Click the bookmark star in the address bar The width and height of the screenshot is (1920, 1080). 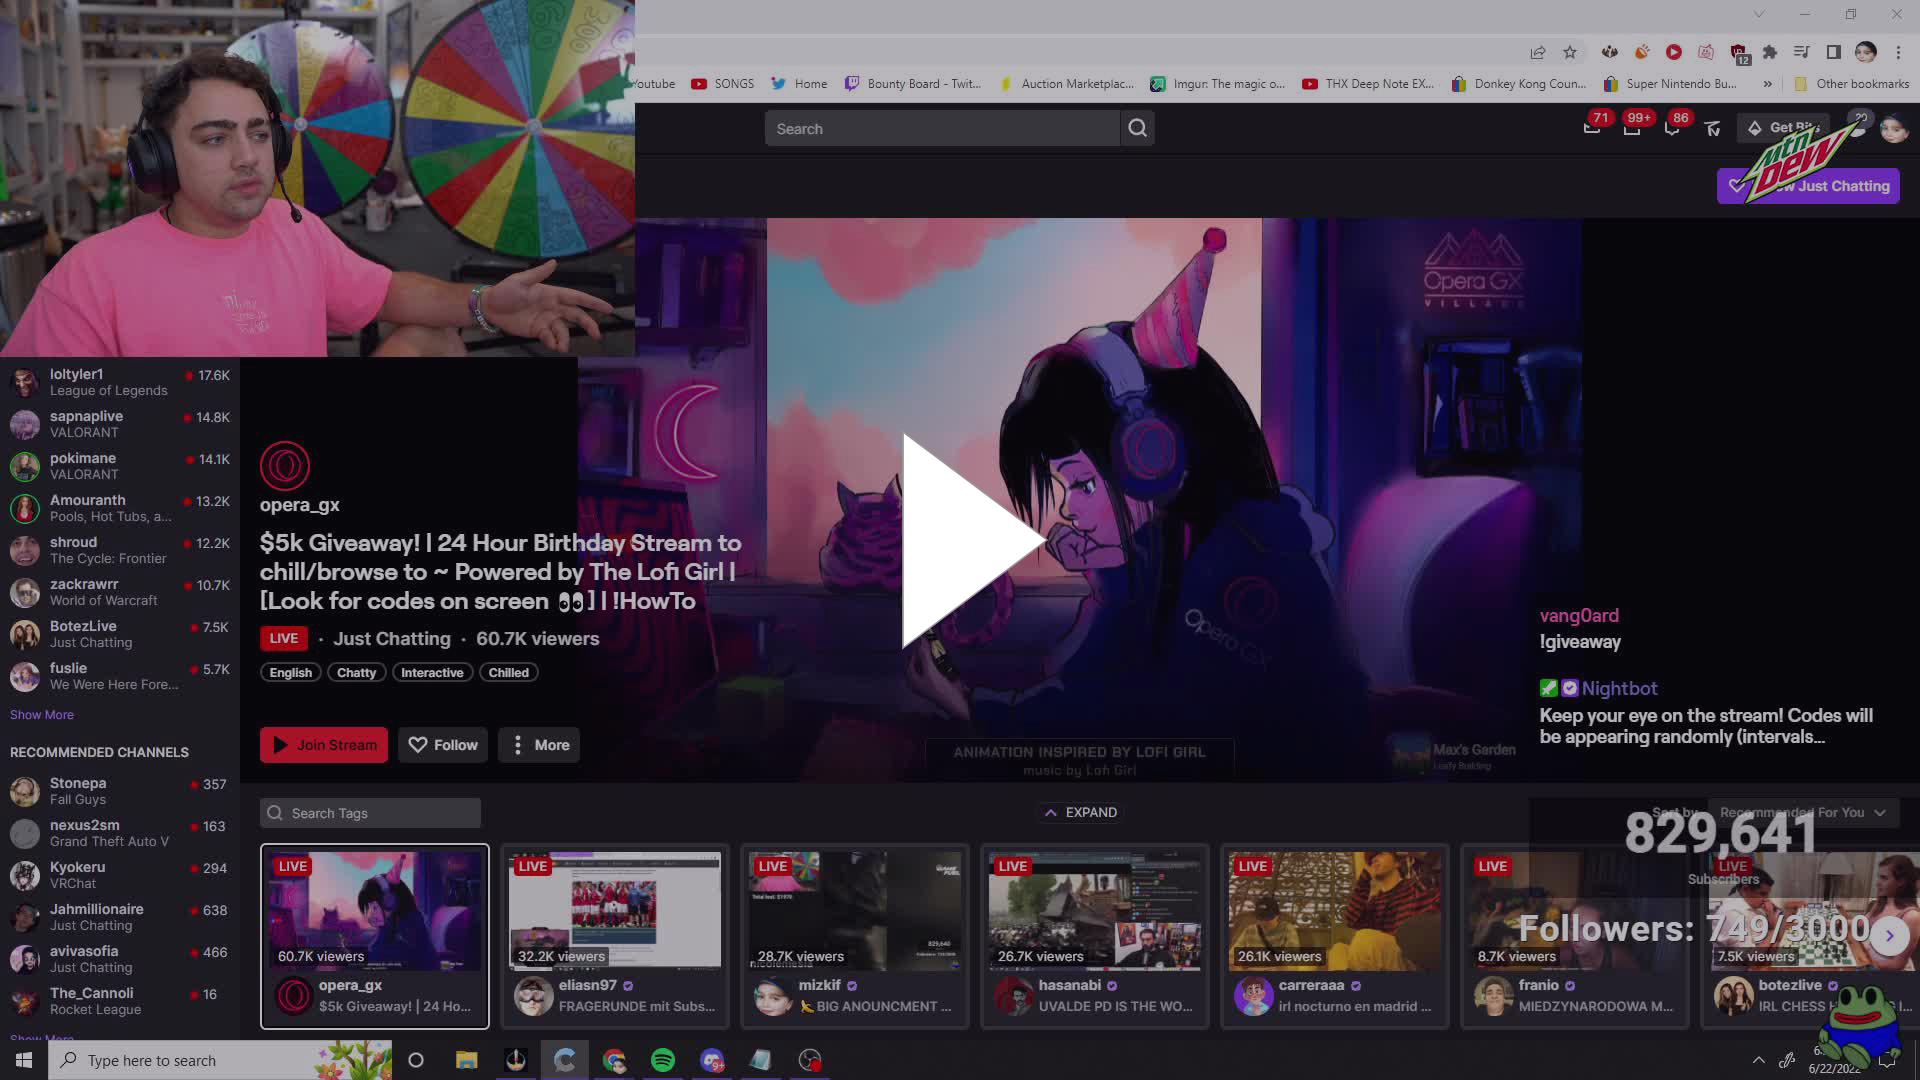coord(1569,52)
